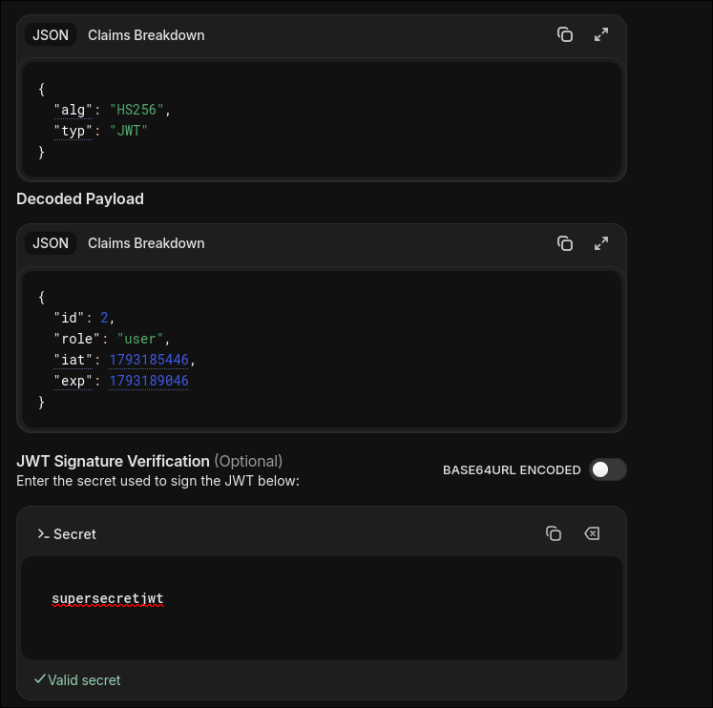Click the Decoded Payload heading
The image size is (713, 708).
(x=80, y=199)
